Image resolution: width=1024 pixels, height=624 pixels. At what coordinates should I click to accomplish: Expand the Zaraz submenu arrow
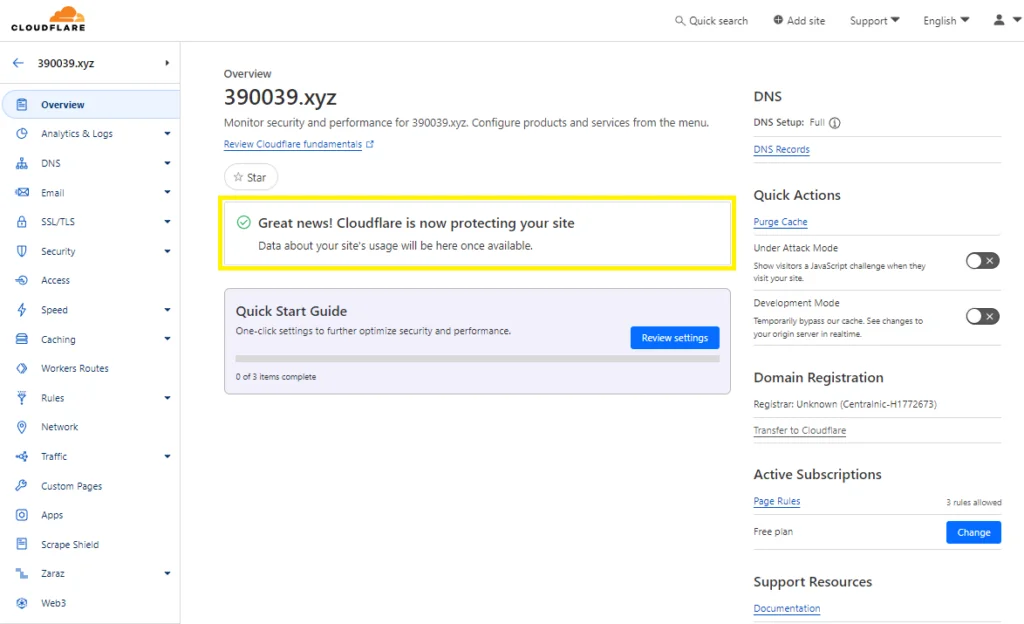click(x=167, y=573)
